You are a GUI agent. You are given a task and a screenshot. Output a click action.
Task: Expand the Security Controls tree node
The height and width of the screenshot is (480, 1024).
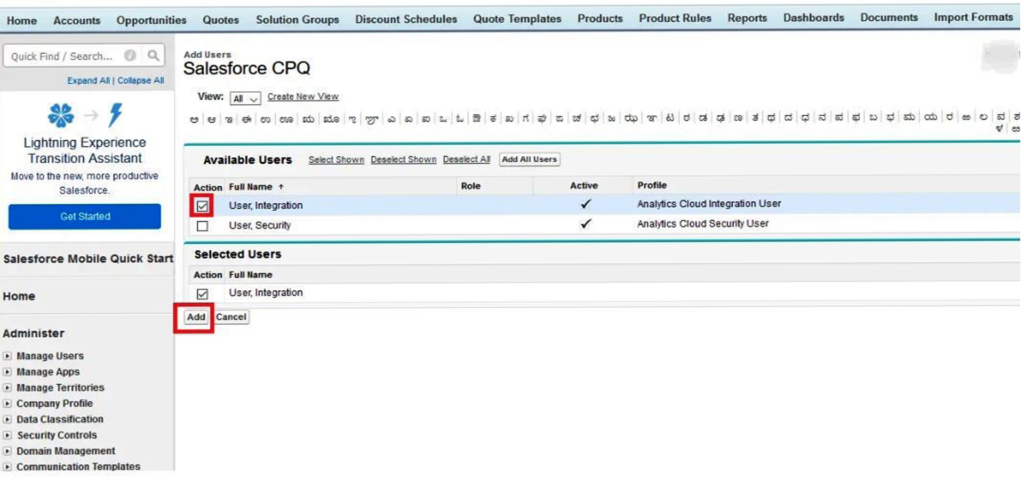point(8,436)
